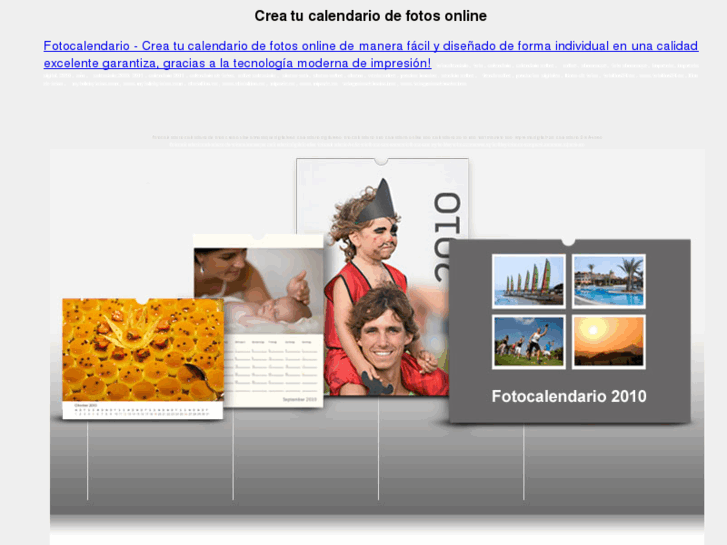Click the people running photo in collage
727x545 pixels.
click(529, 342)
